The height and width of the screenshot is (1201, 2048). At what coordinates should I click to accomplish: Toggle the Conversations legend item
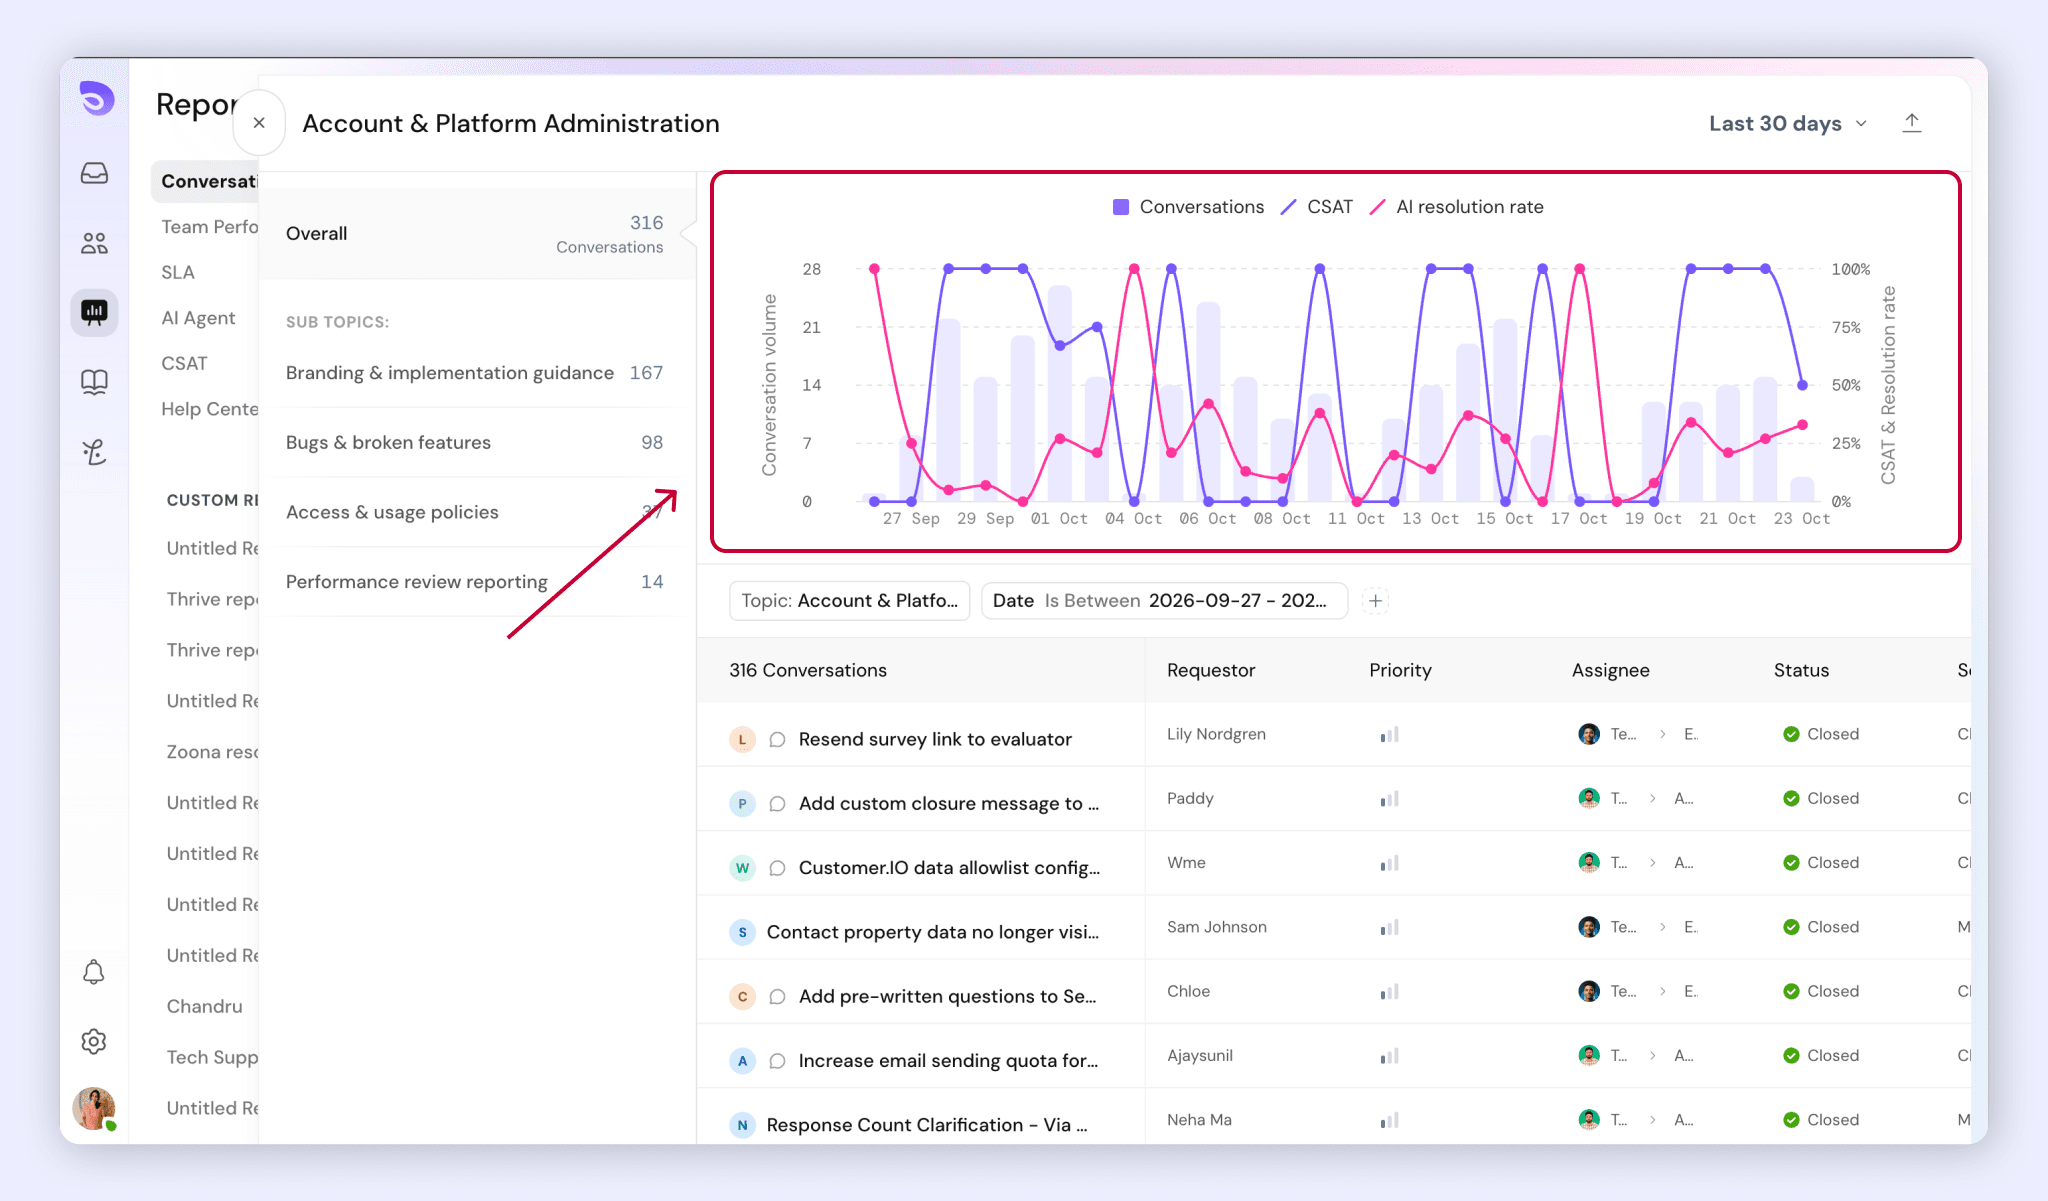click(1188, 207)
